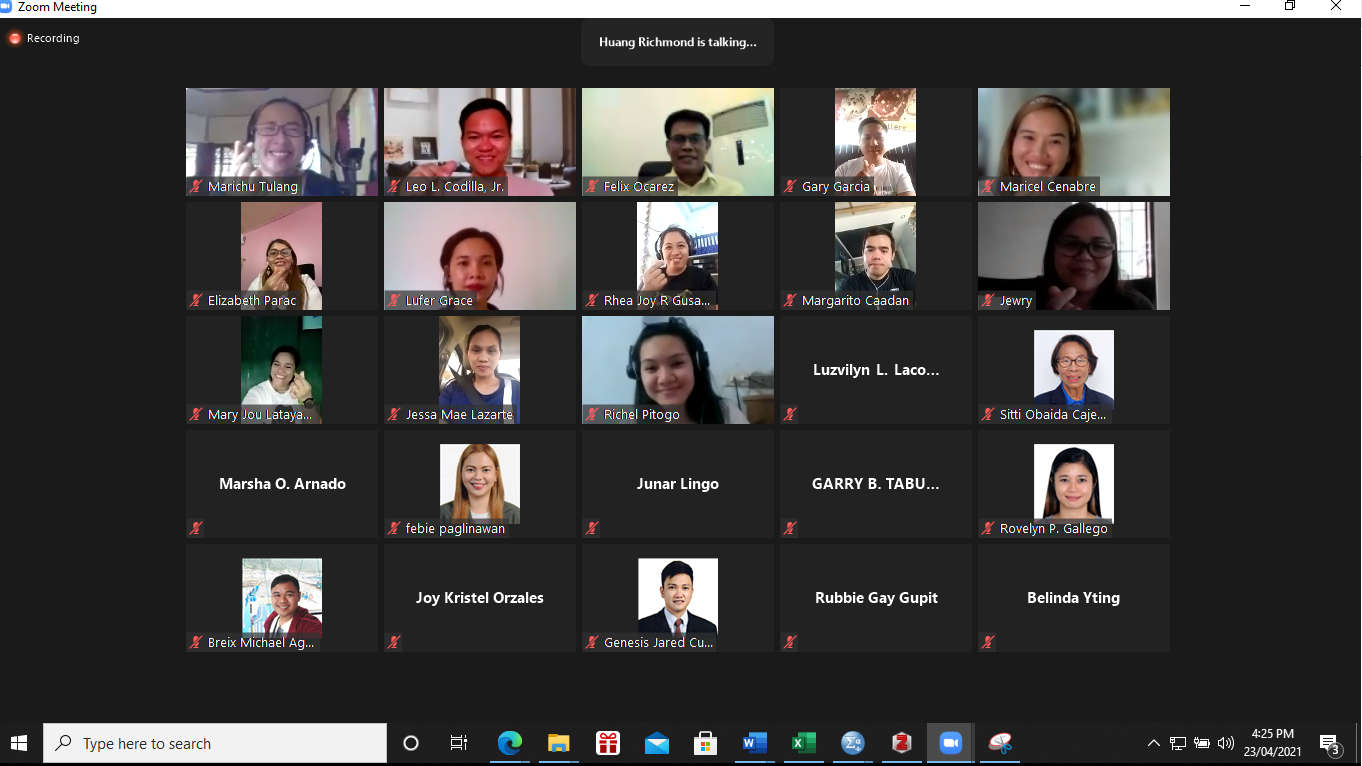Click the blue sigma taskbar icon
Screen dimensions: 1362x766
point(852,743)
